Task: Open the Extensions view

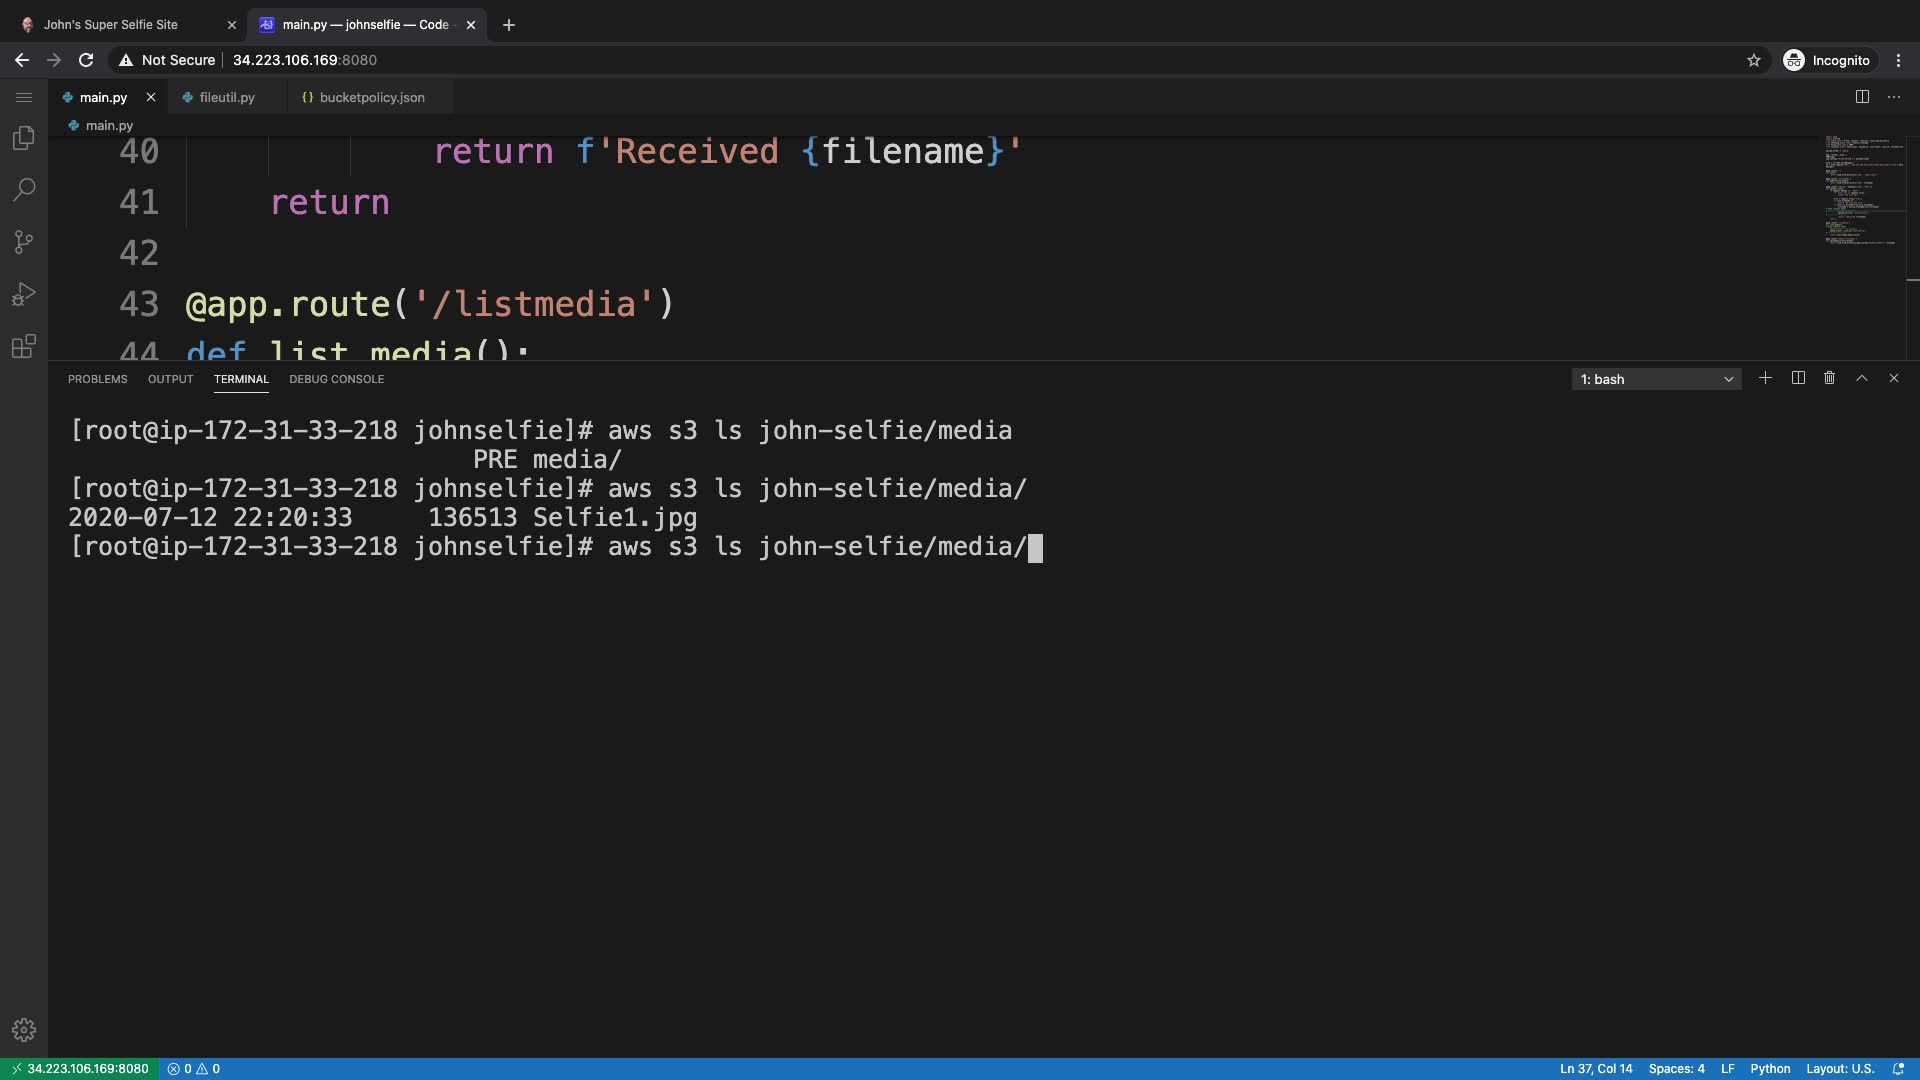Action: pyautogui.click(x=24, y=346)
